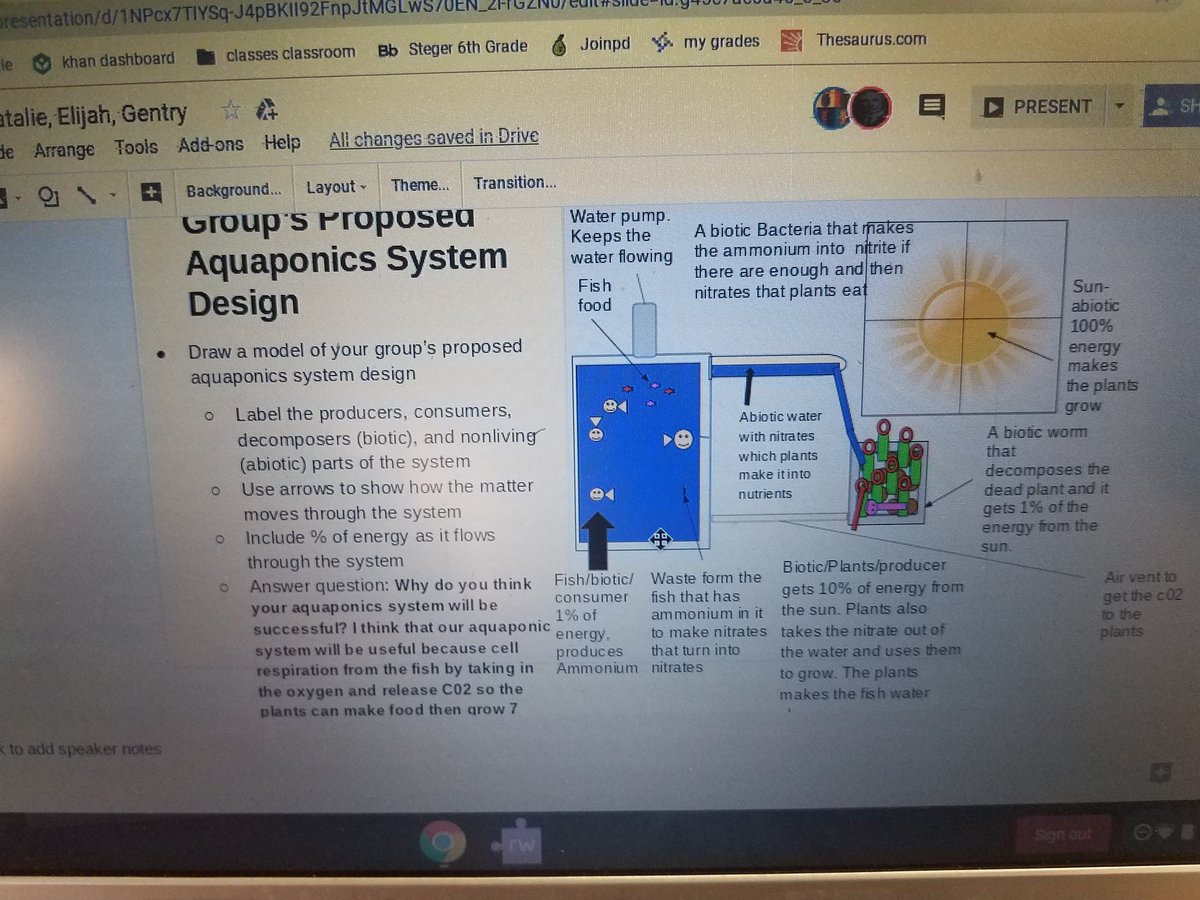
Task: Click the add to Drive icon
Action: coord(266,109)
